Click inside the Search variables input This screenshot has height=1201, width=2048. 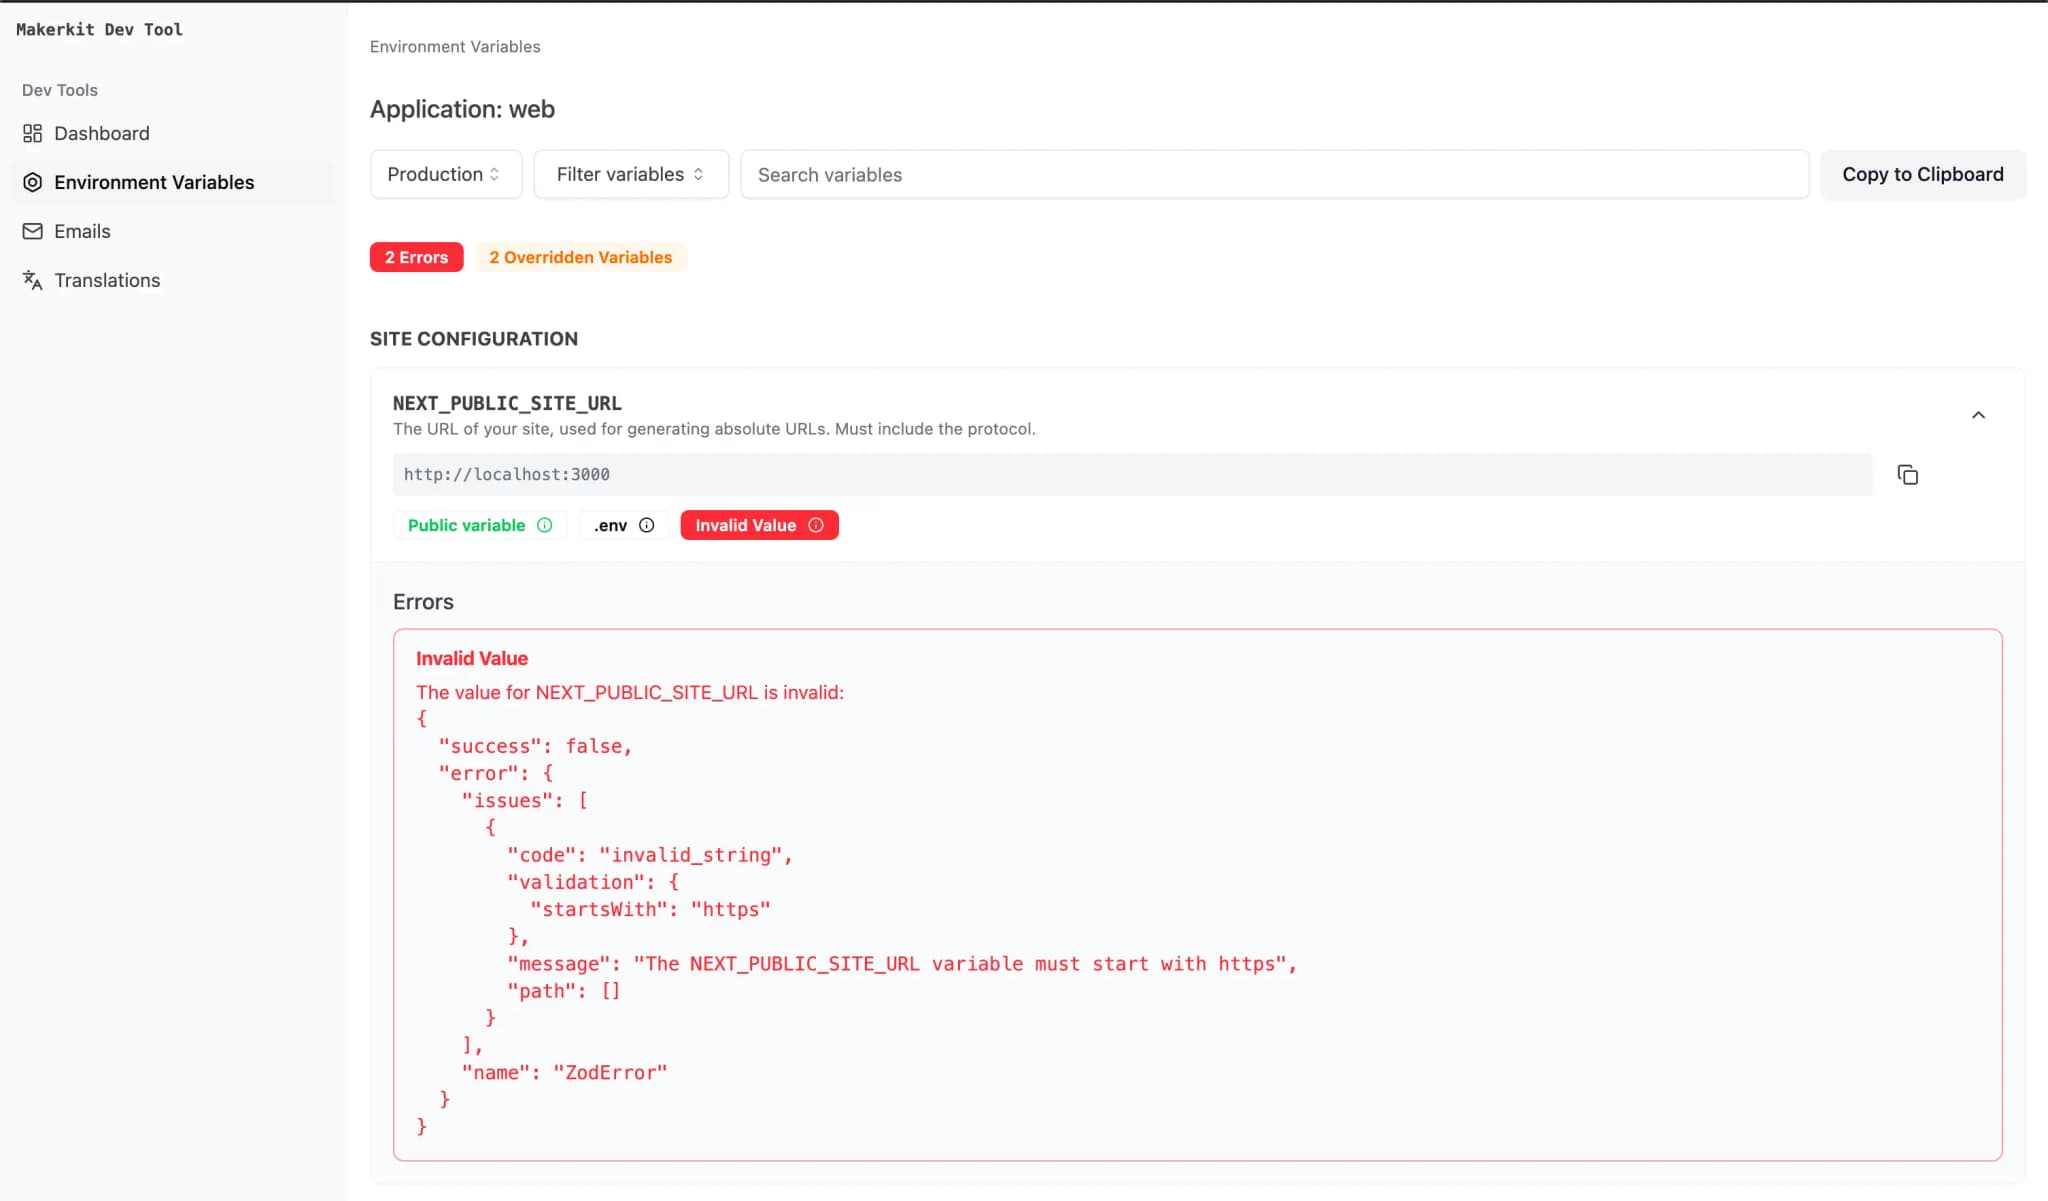tap(1273, 174)
